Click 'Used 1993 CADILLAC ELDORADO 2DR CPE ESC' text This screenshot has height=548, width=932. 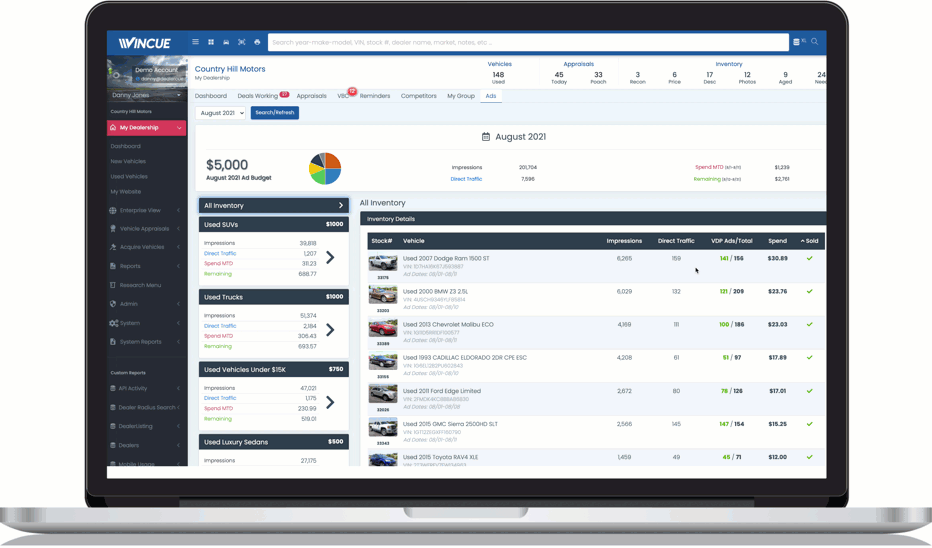click(x=465, y=358)
